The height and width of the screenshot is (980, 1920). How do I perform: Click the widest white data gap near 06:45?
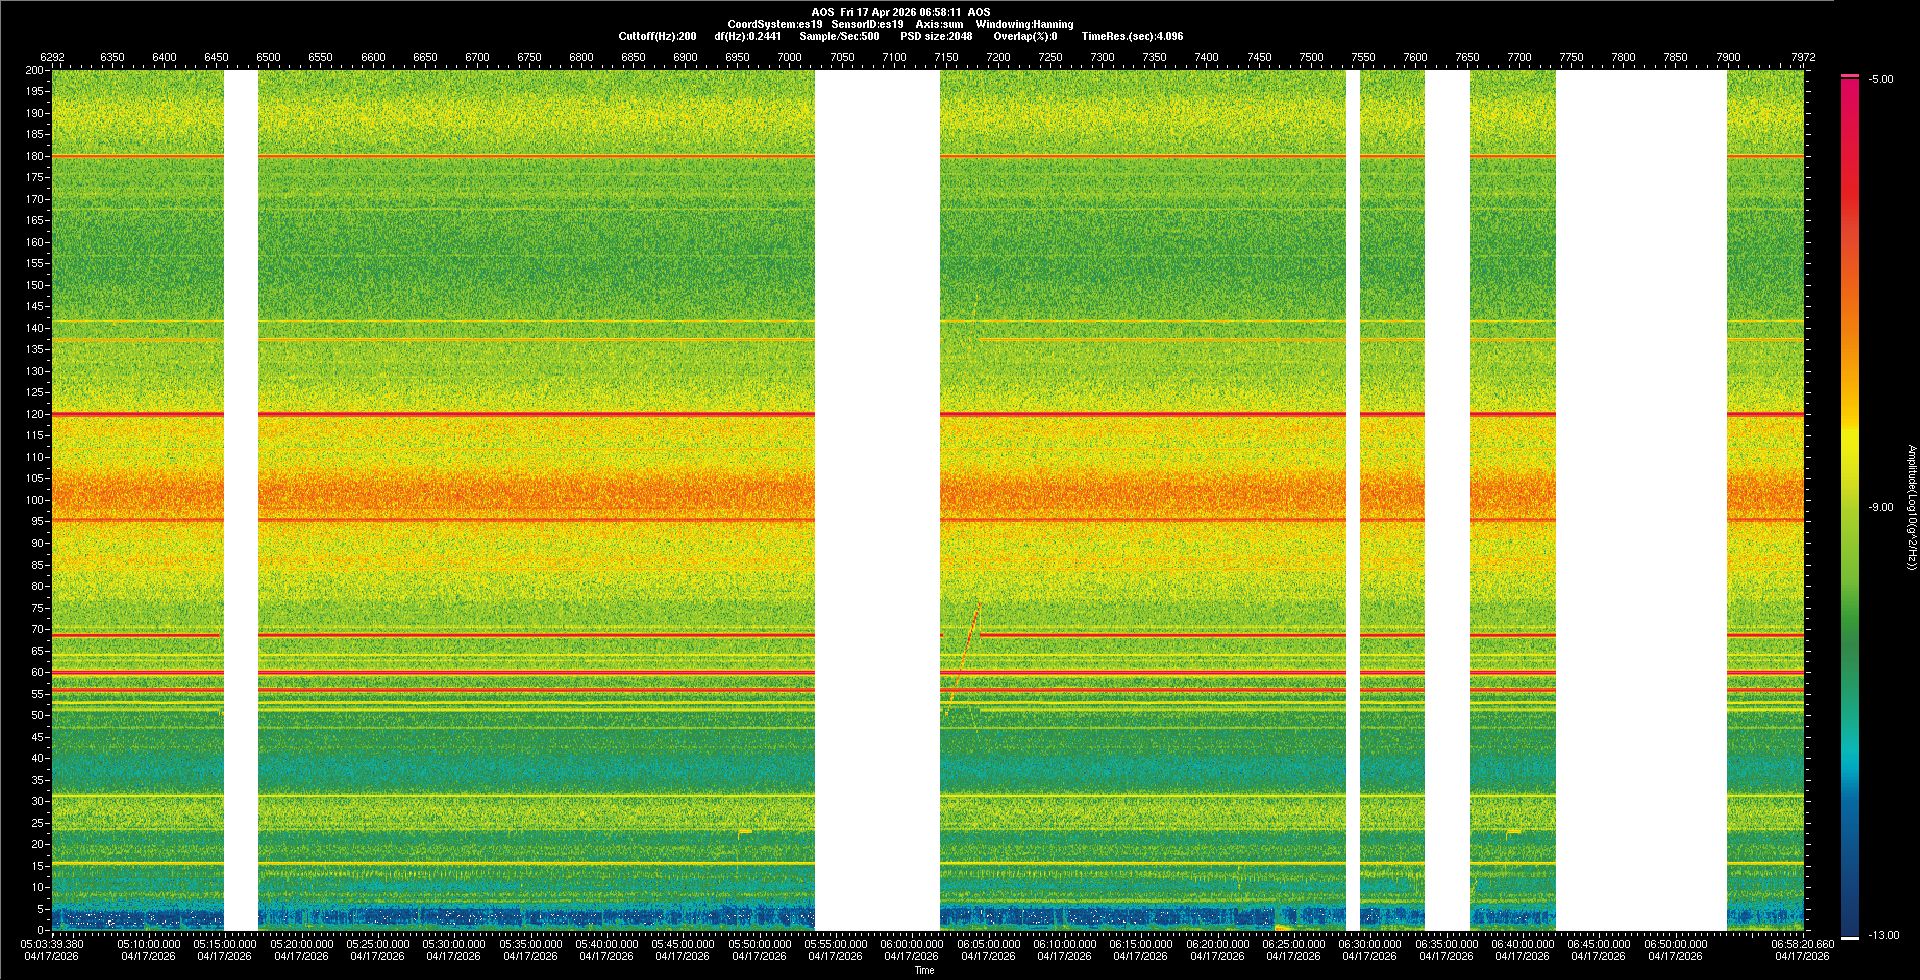pos(1641,500)
